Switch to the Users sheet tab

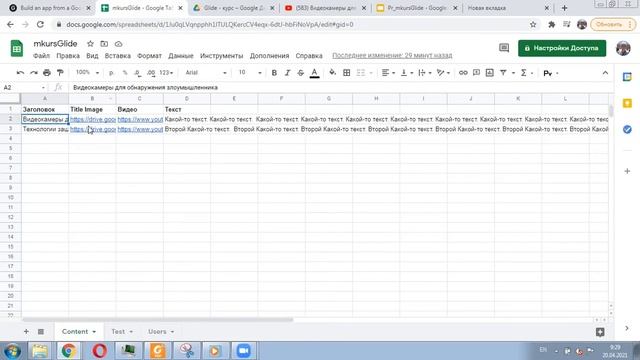[x=161, y=331]
